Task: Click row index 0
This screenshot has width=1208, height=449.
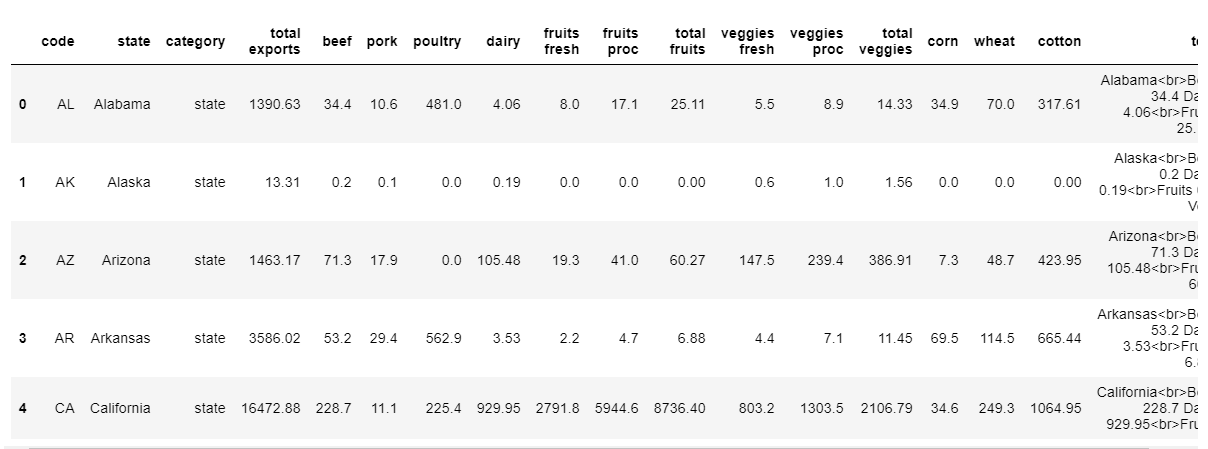Action: (x=22, y=104)
